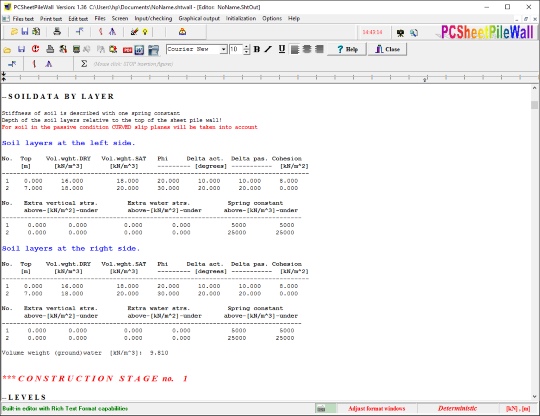Click sheet pile profile icon in main toolbar
Screen dimensions: 540x416
pos(80,32)
